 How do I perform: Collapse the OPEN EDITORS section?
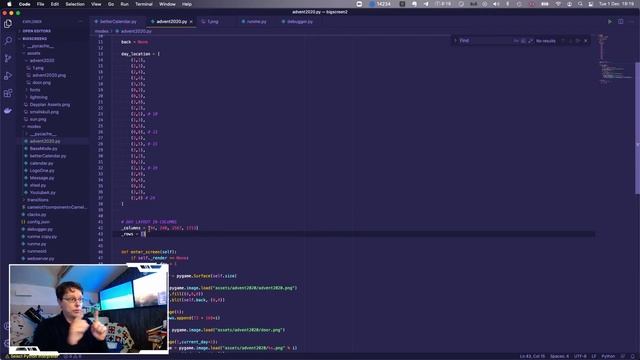tap(36, 31)
